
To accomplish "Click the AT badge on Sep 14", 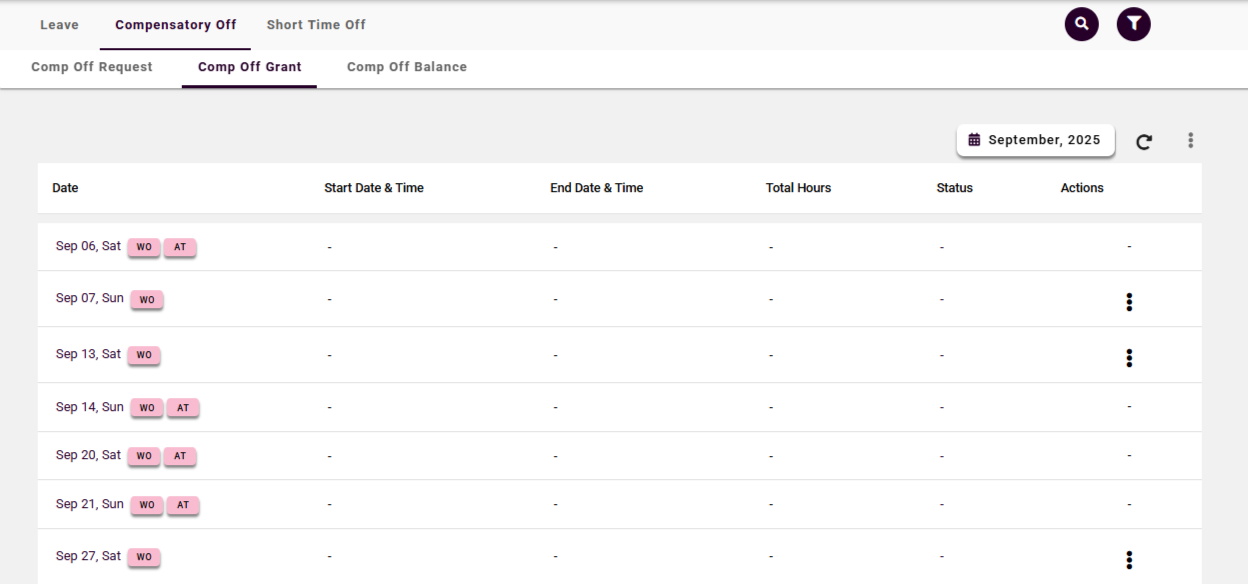I will [182, 408].
